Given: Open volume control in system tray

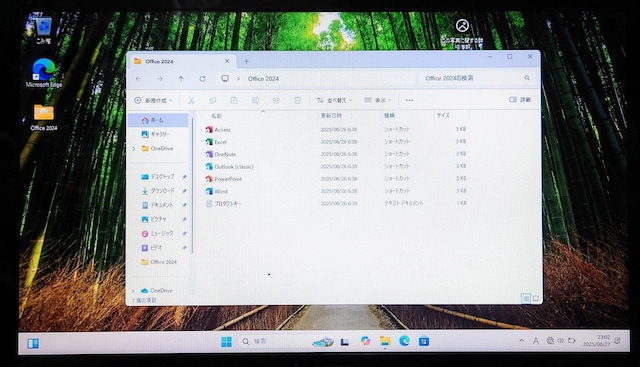Looking at the screenshot, I should (561, 340).
